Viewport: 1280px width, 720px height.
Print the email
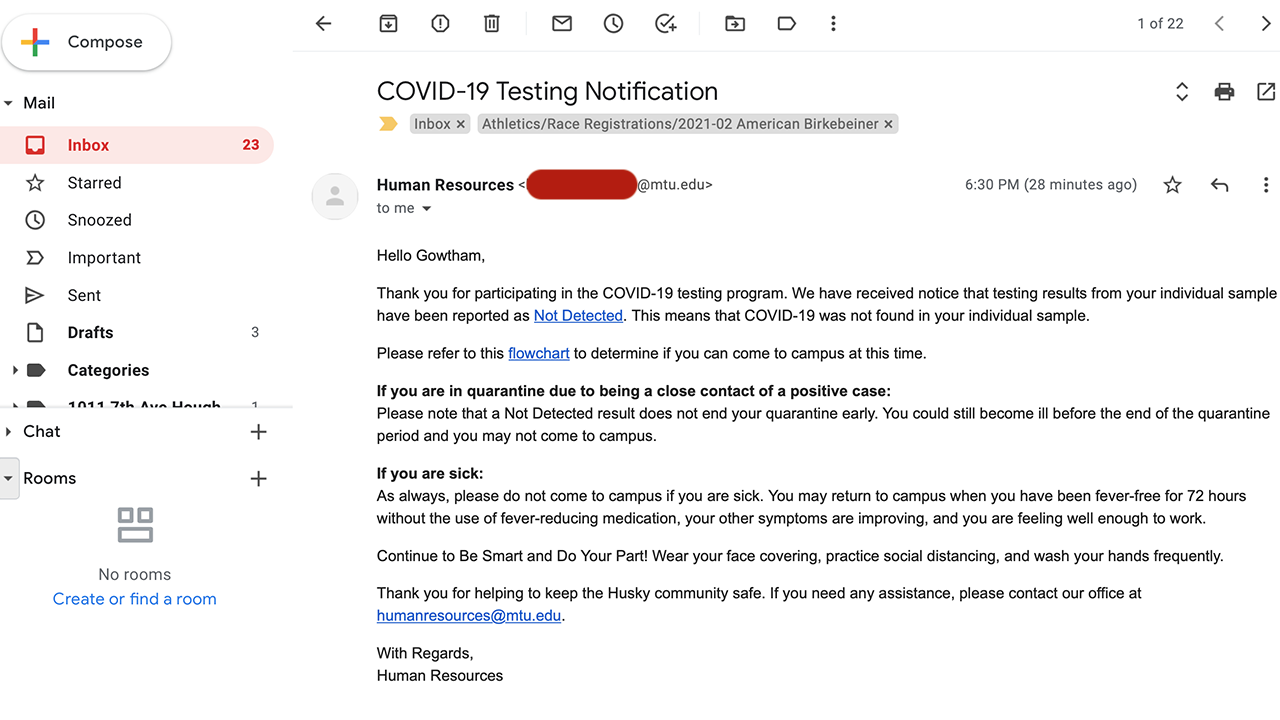[x=1224, y=92]
